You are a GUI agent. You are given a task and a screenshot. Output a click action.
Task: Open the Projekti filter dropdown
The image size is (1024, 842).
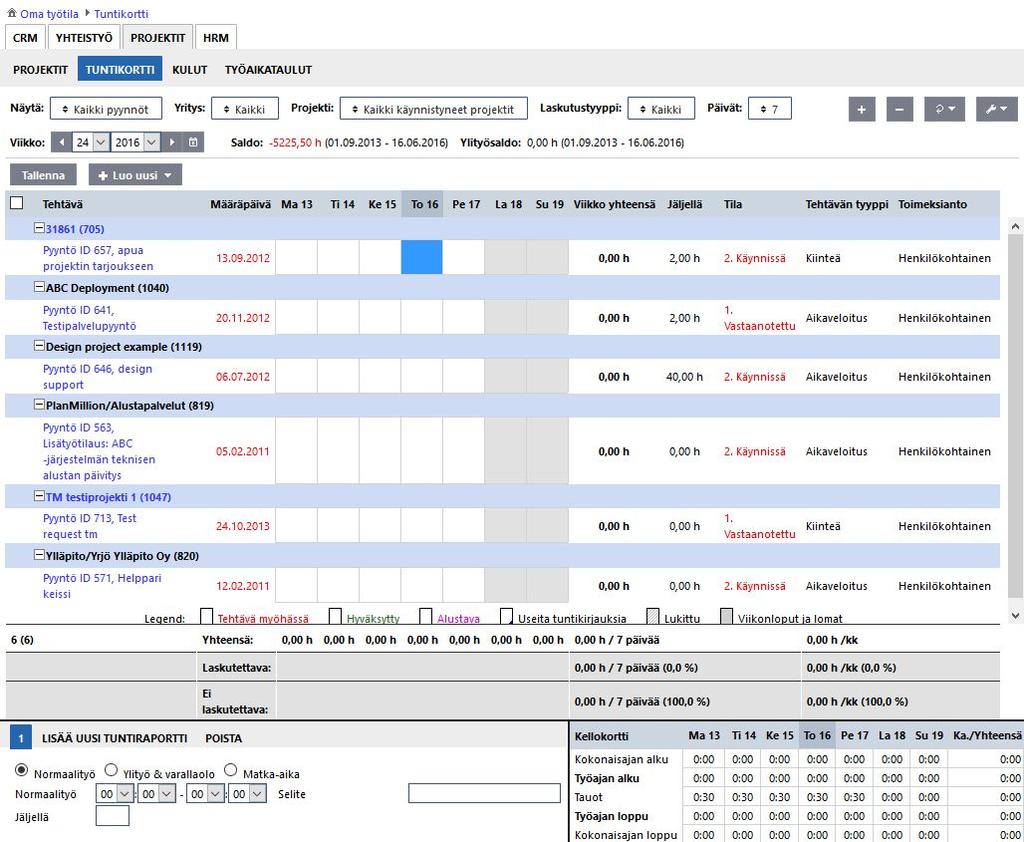click(434, 109)
